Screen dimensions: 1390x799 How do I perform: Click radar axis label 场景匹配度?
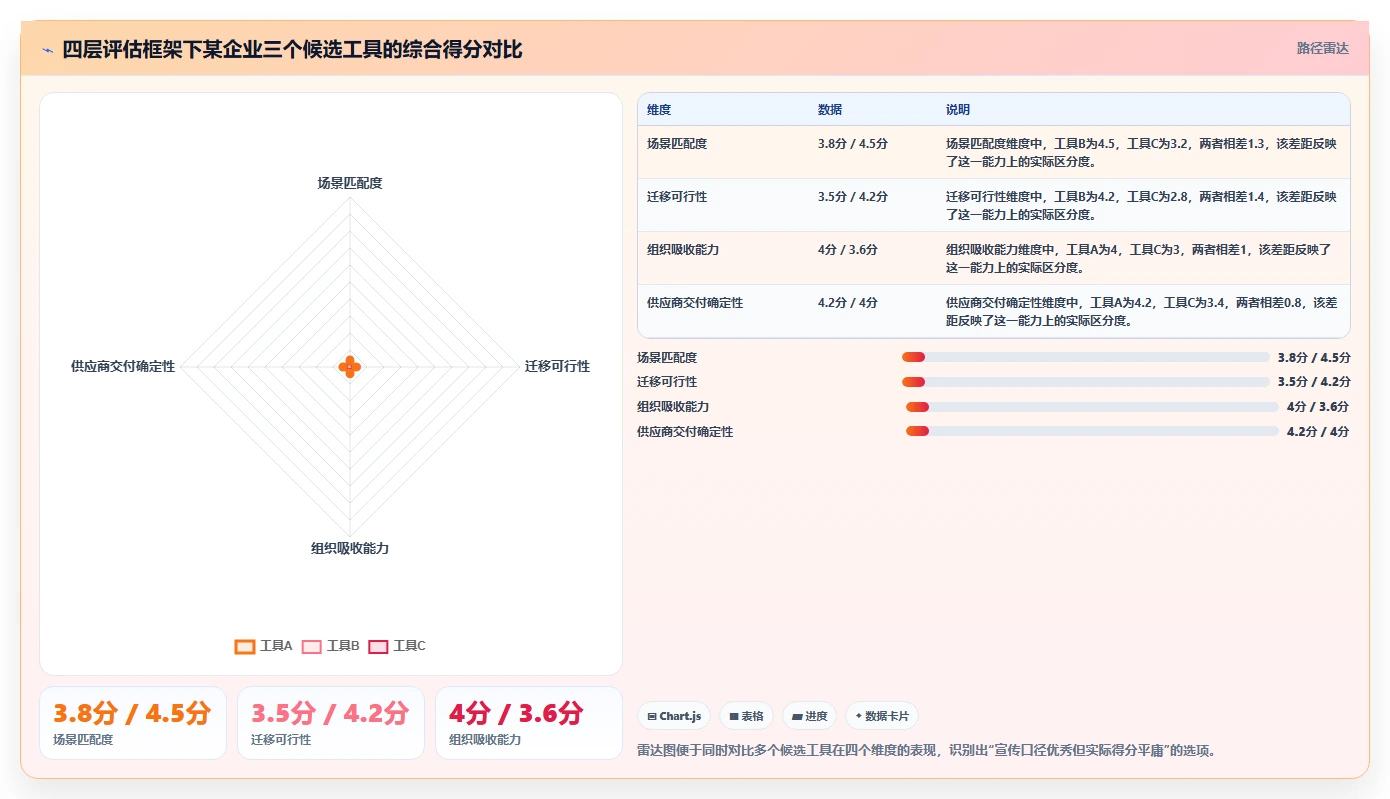tap(350, 183)
